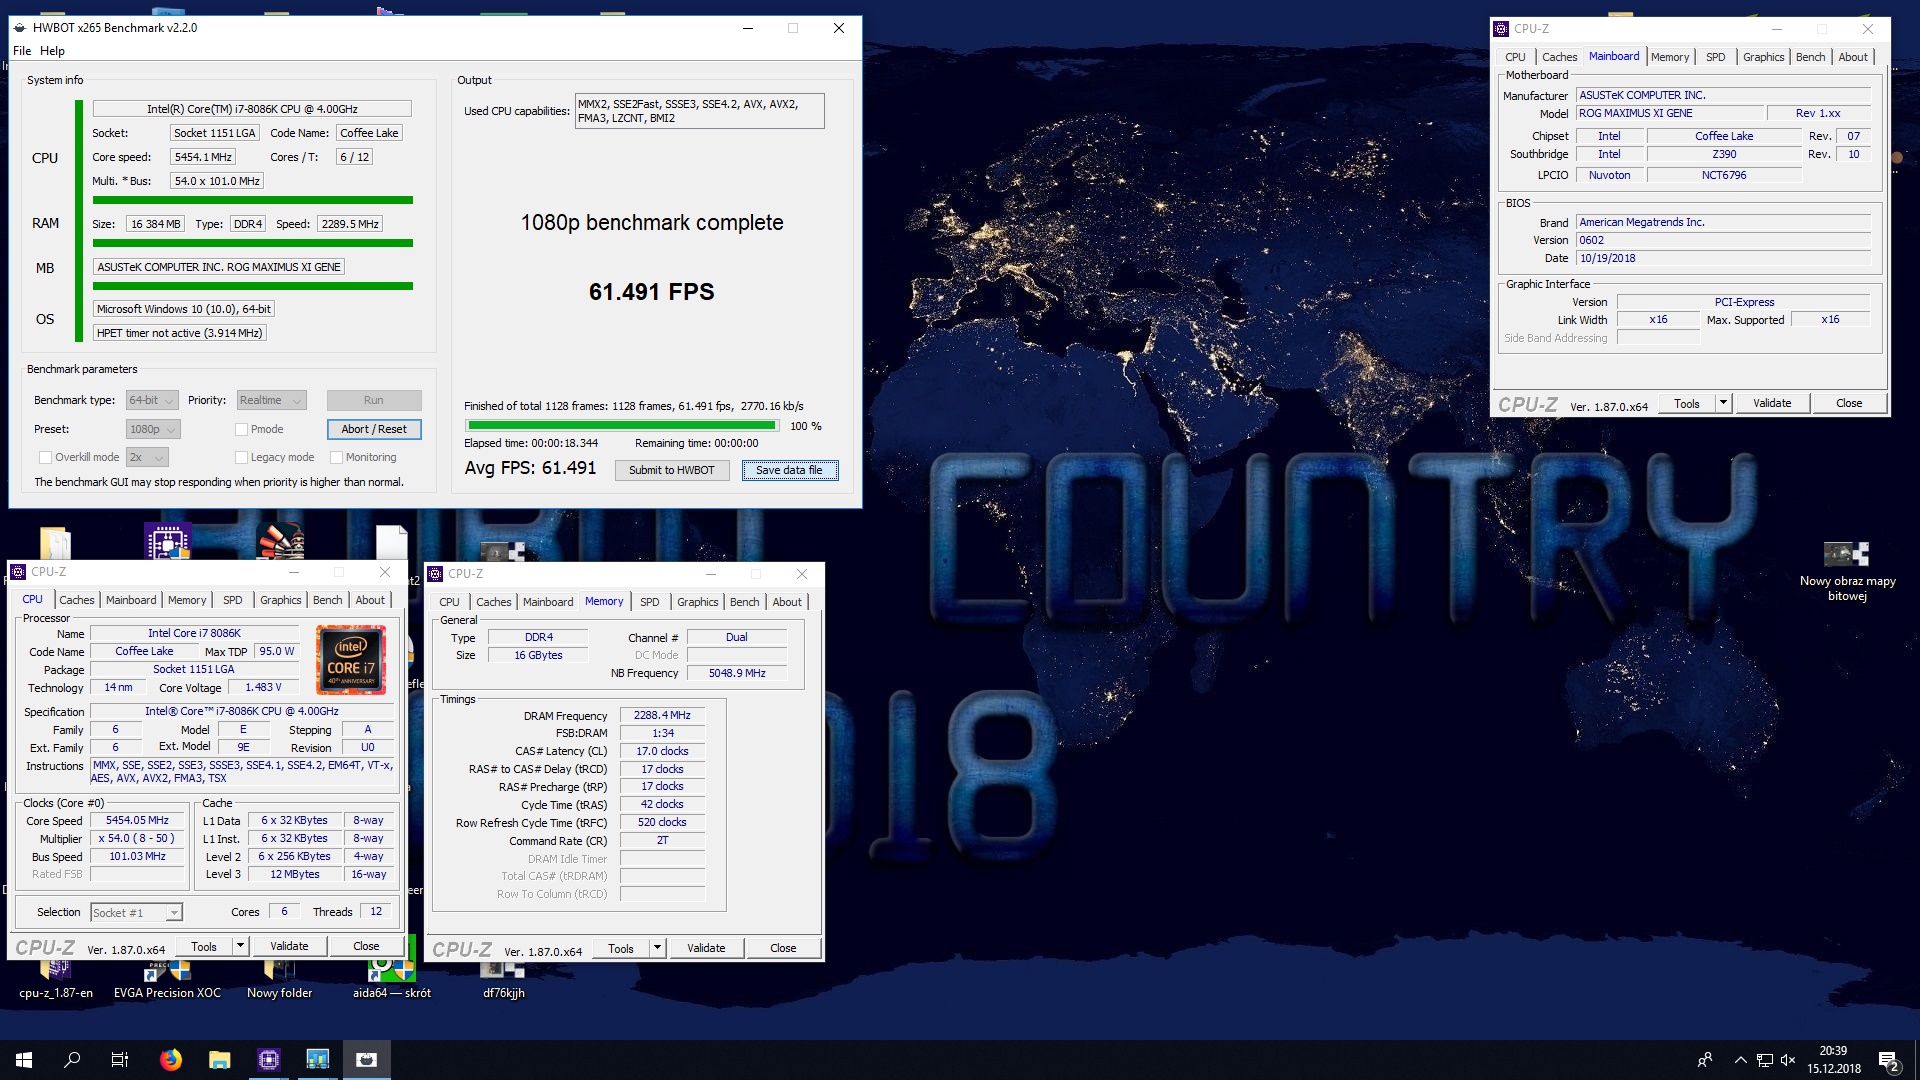Select the aida64 — skrót desktop shortcut
Screen dimensions: 1920x1080
coord(391,980)
